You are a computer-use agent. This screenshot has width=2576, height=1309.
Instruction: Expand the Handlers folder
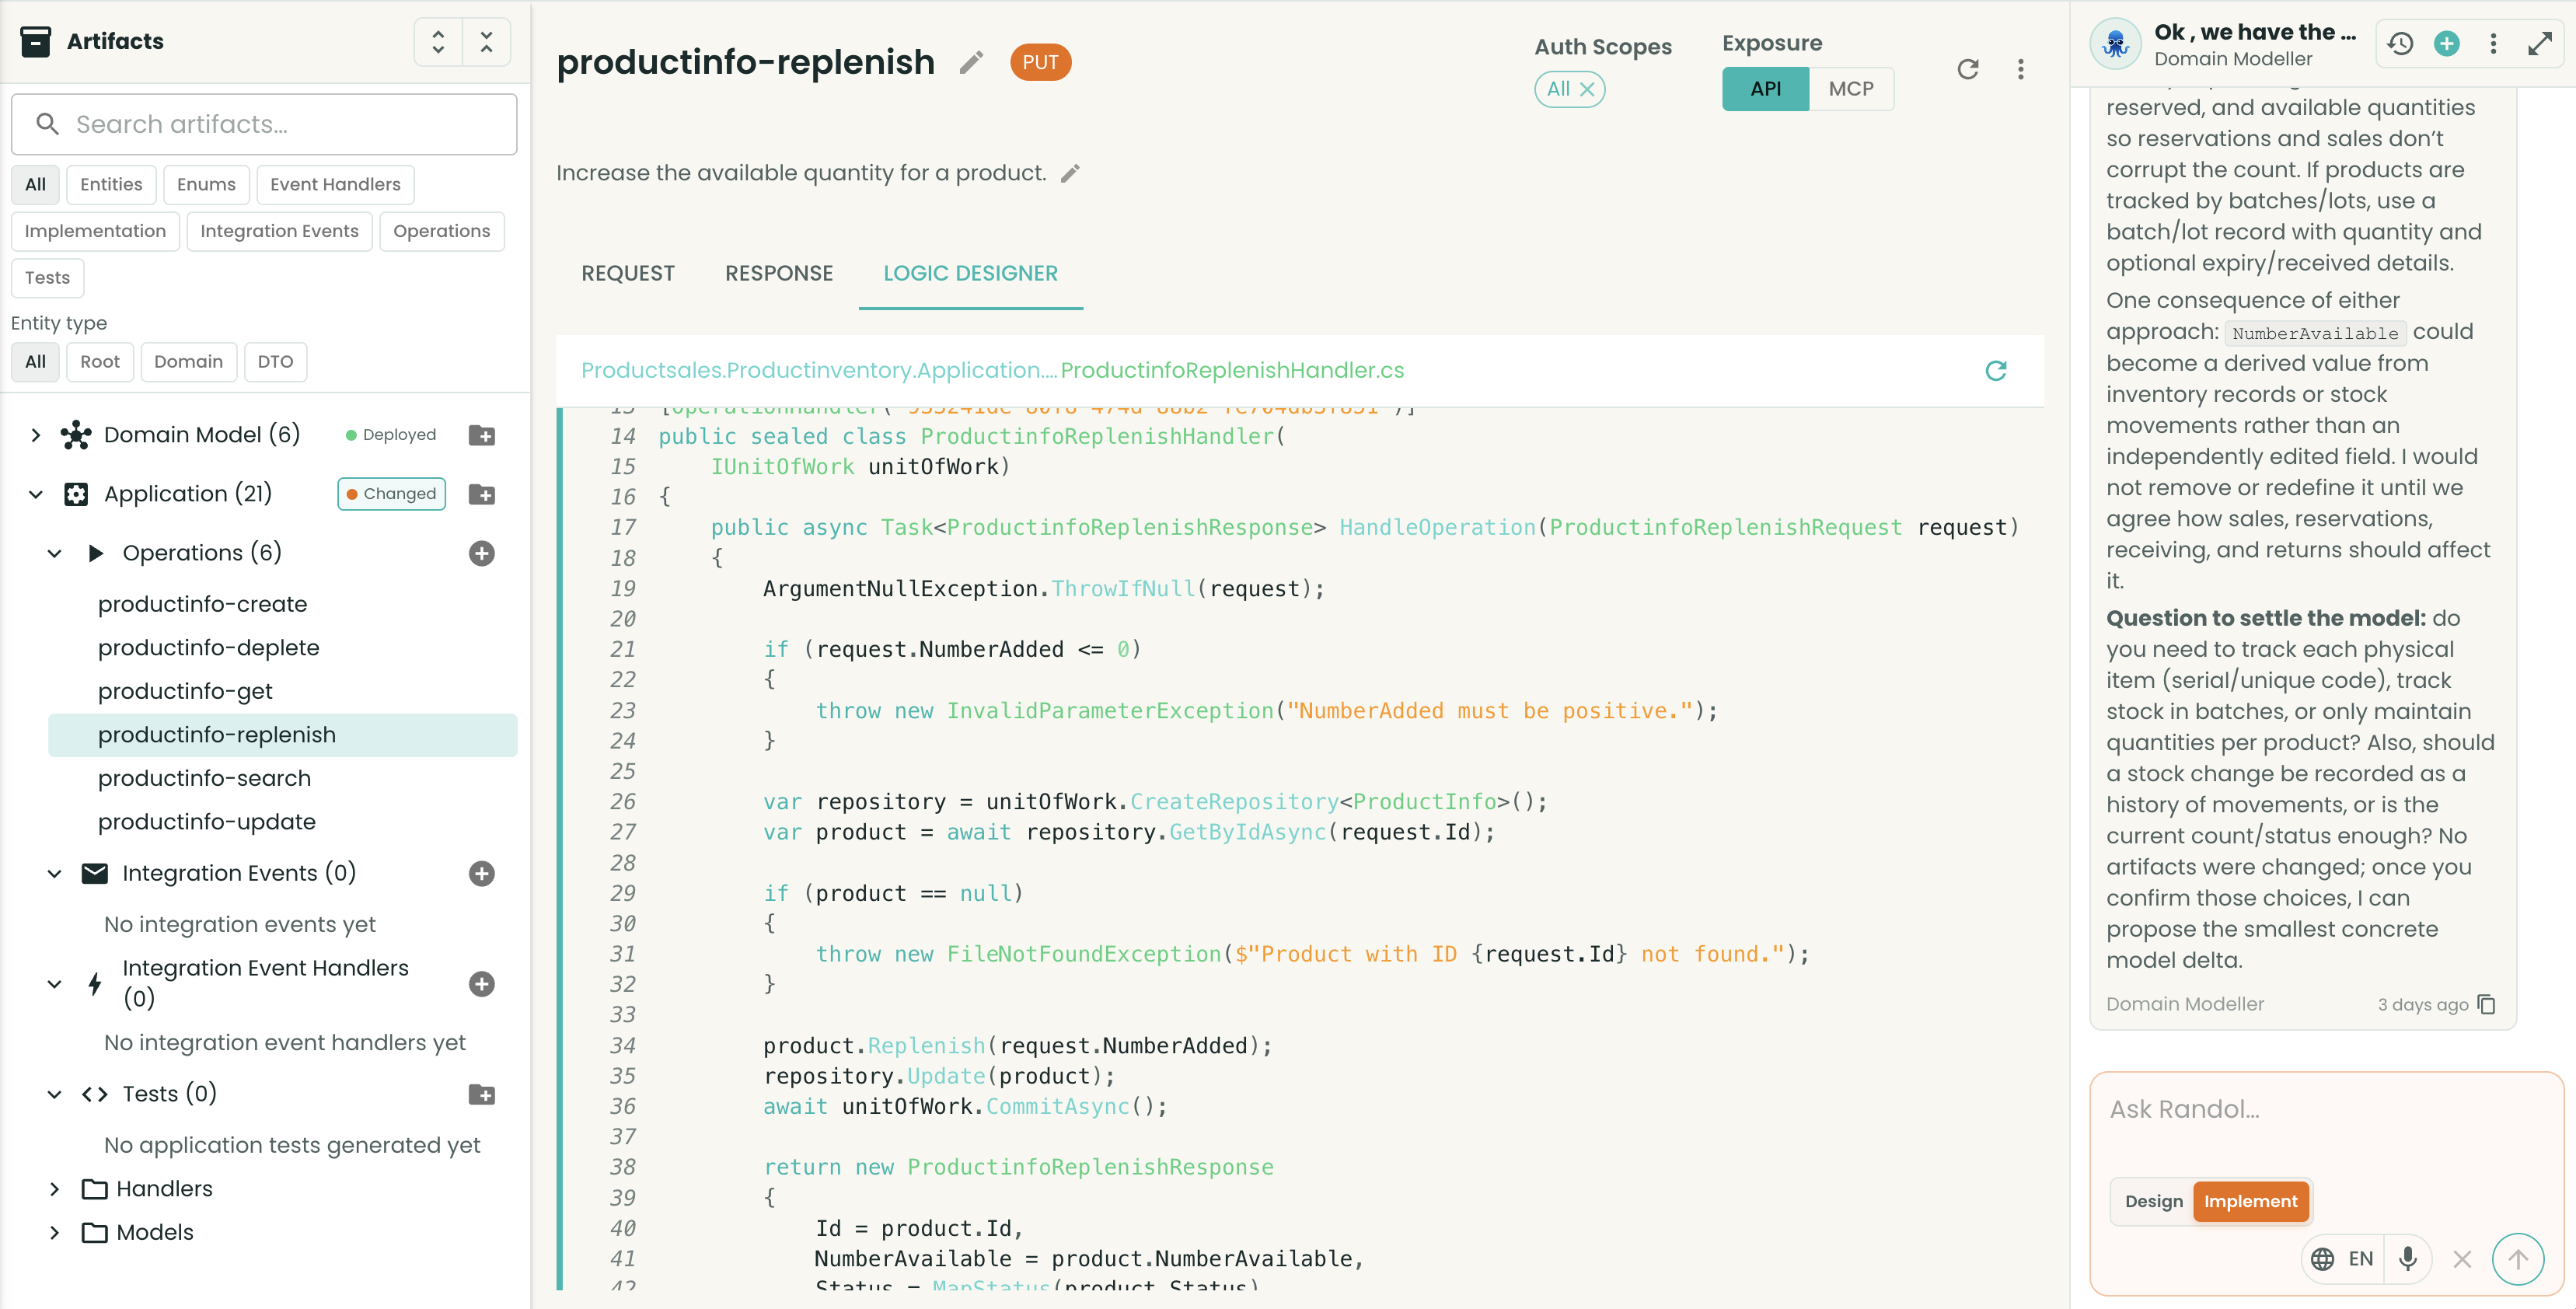55,1189
